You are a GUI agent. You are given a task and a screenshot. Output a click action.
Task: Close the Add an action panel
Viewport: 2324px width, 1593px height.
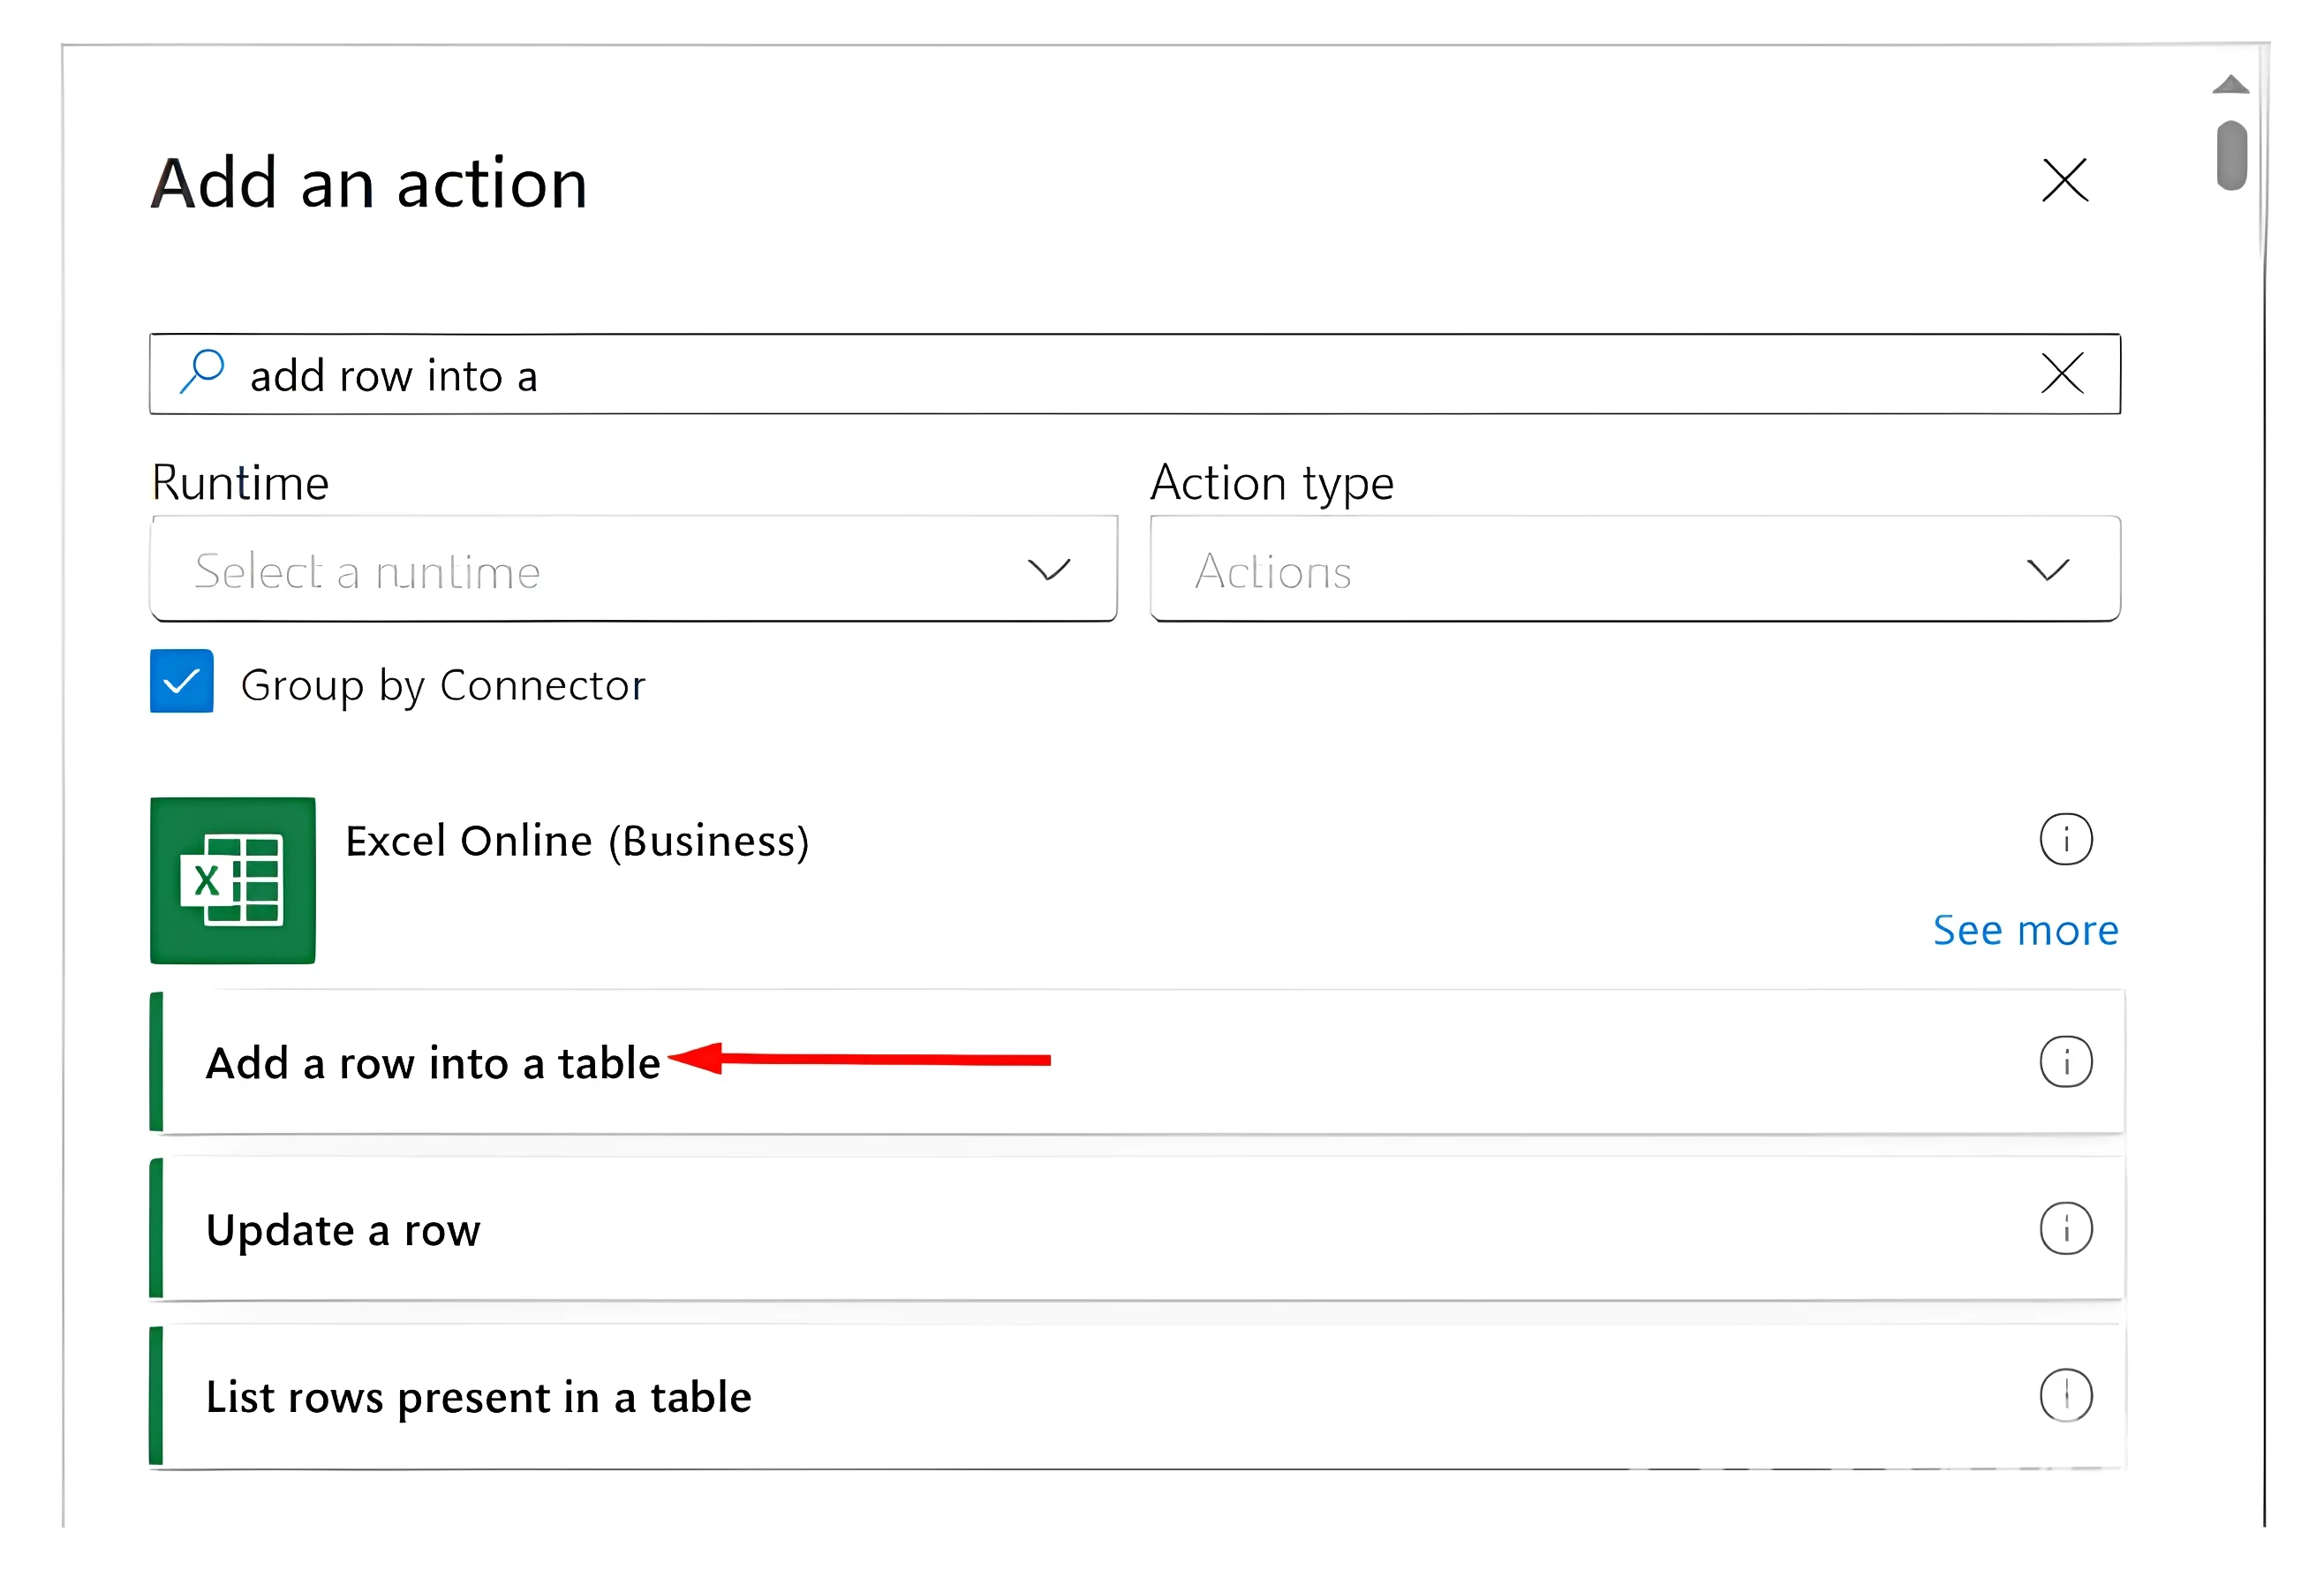(x=2064, y=181)
